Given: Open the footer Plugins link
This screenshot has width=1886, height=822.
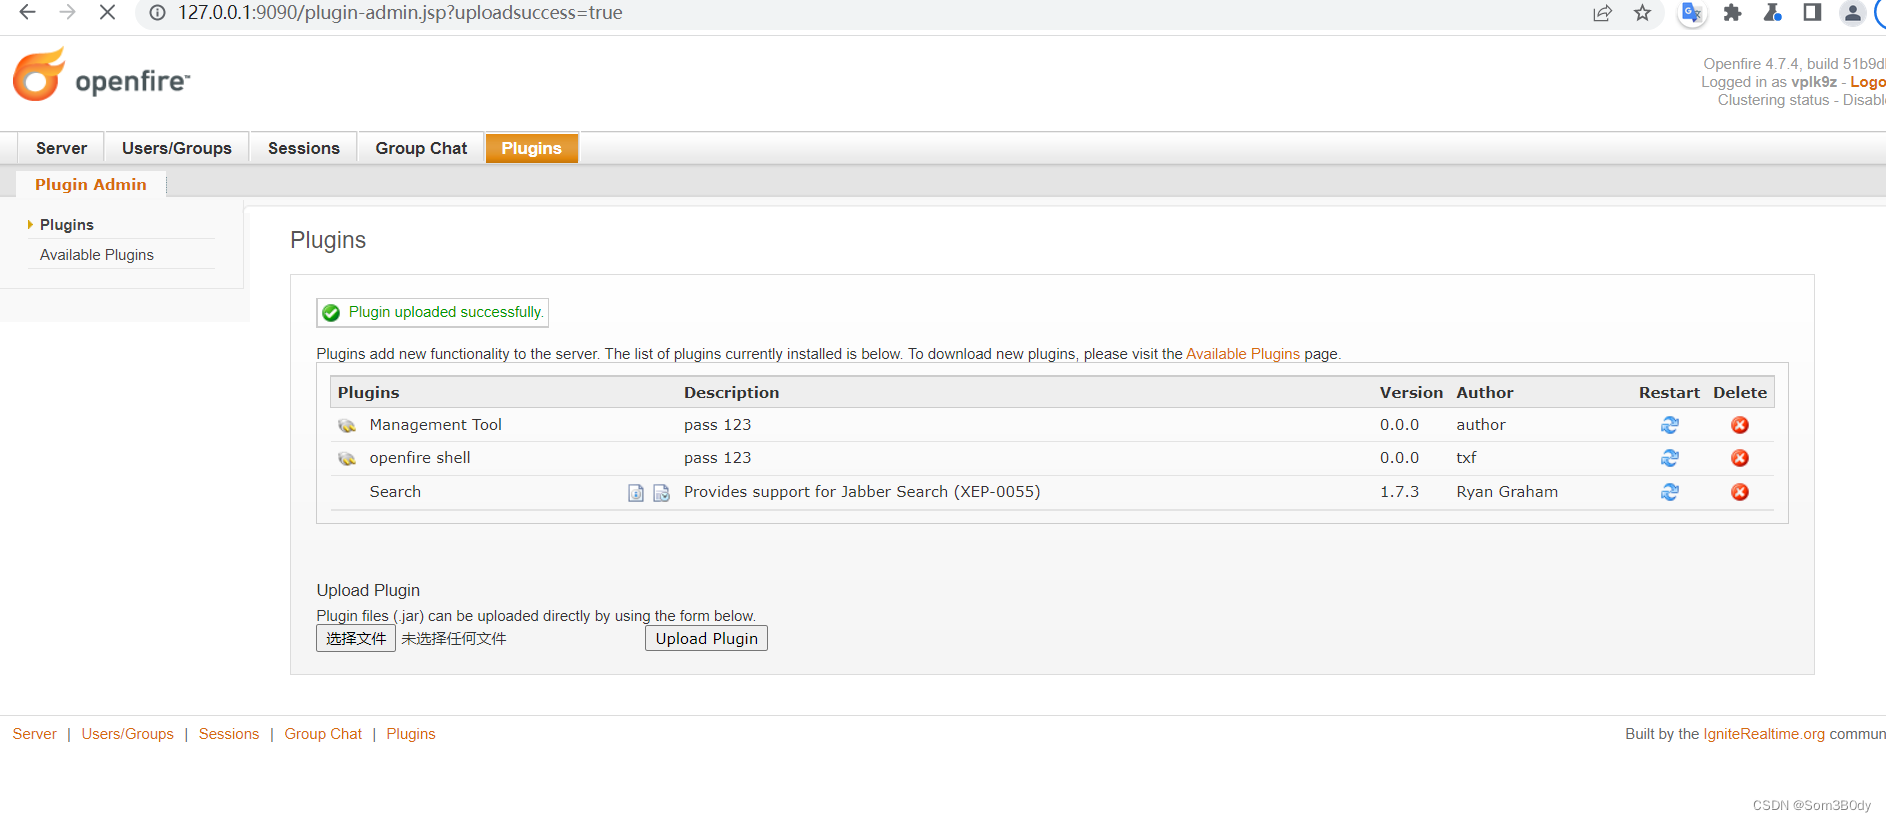Looking at the screenshot, I should pyautogui.click(x=411, y=734).
